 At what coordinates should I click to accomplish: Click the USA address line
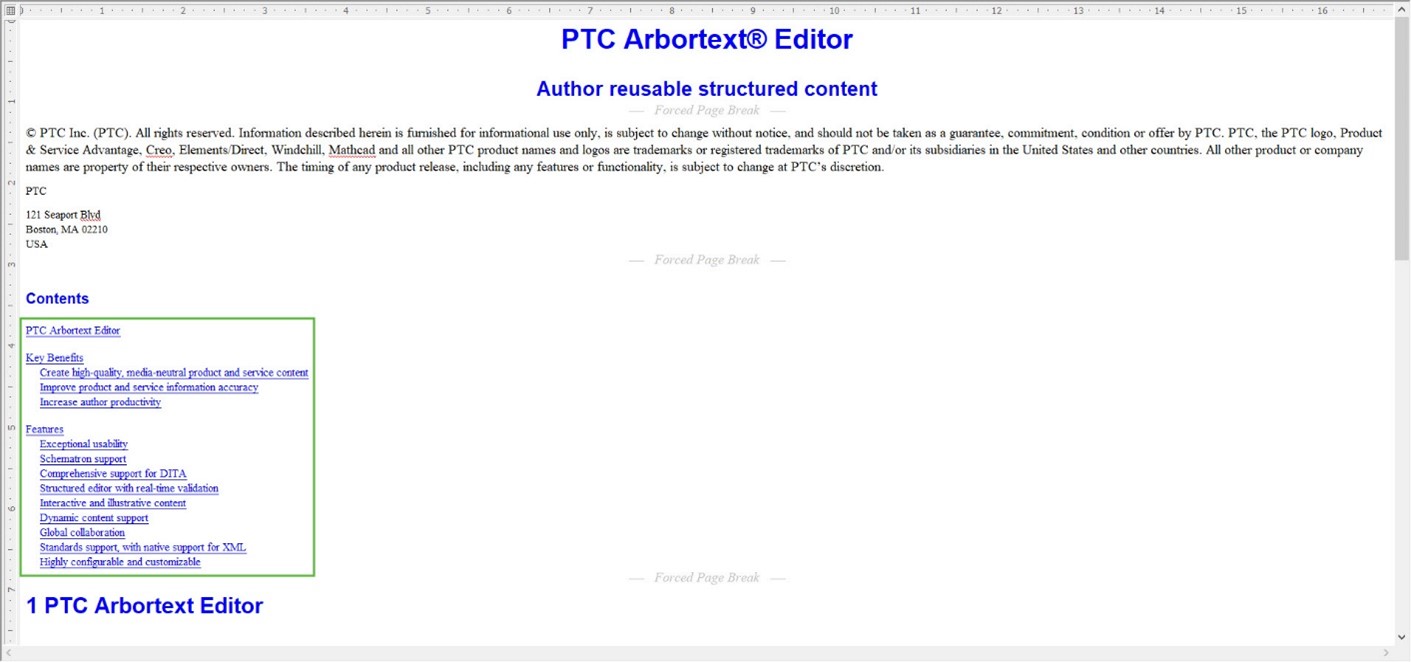pyautogui.click(x=37, y=244)
